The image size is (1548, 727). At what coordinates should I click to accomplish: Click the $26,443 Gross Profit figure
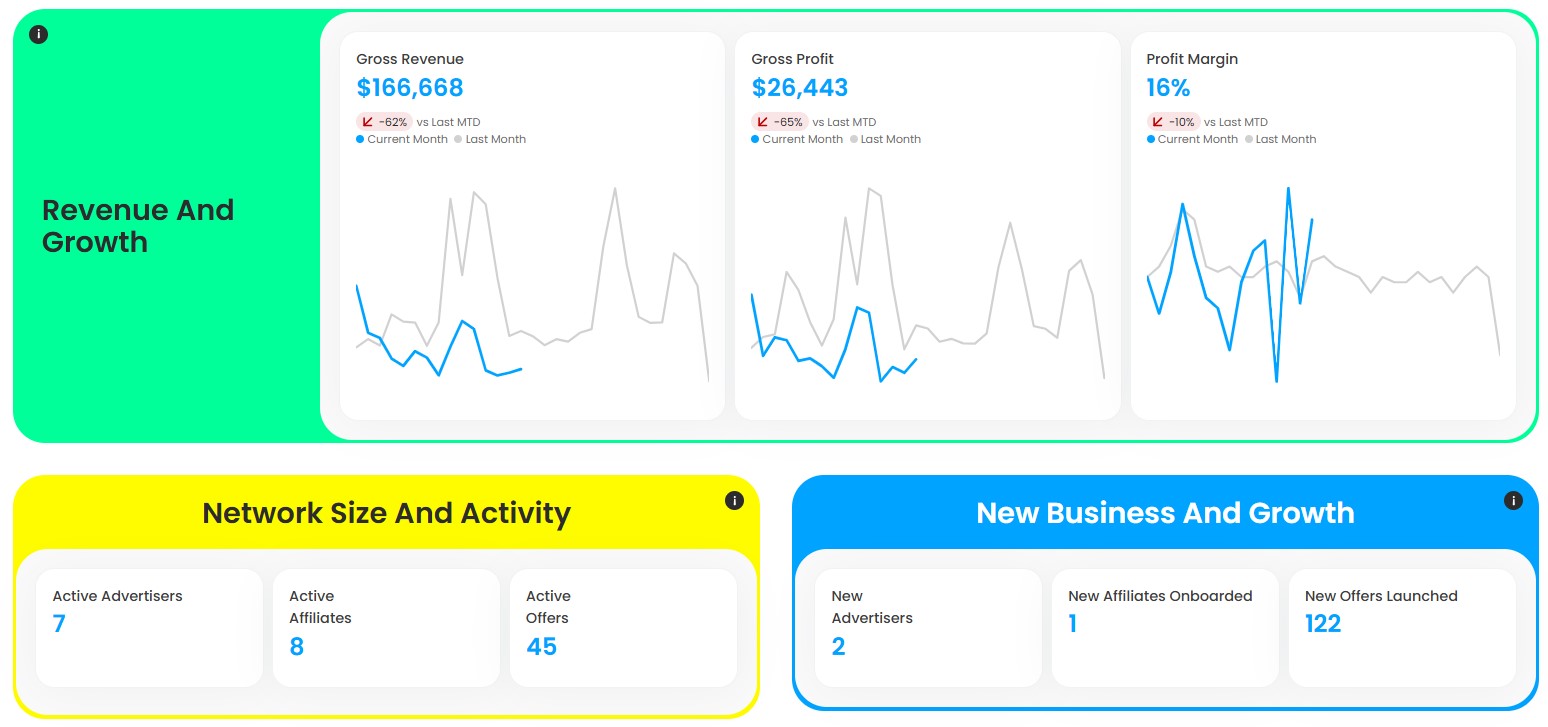click(x=799, y=88)
